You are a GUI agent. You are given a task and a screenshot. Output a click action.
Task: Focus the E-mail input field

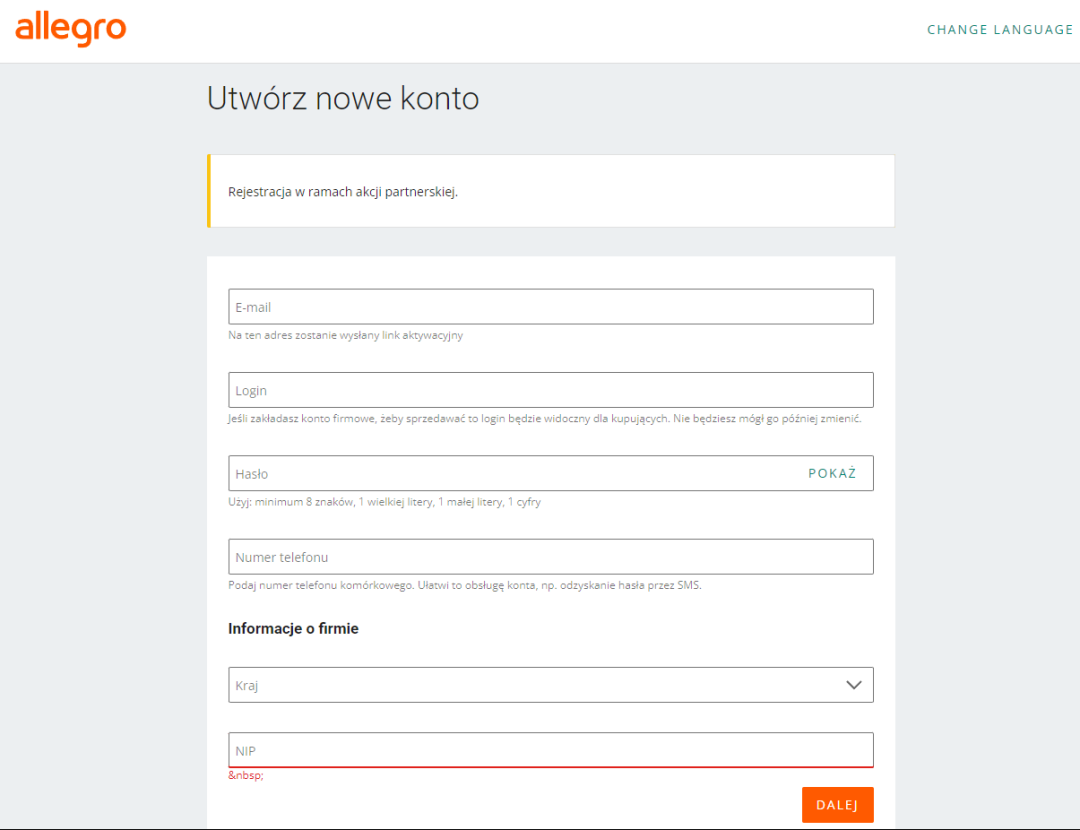(550, 307)
